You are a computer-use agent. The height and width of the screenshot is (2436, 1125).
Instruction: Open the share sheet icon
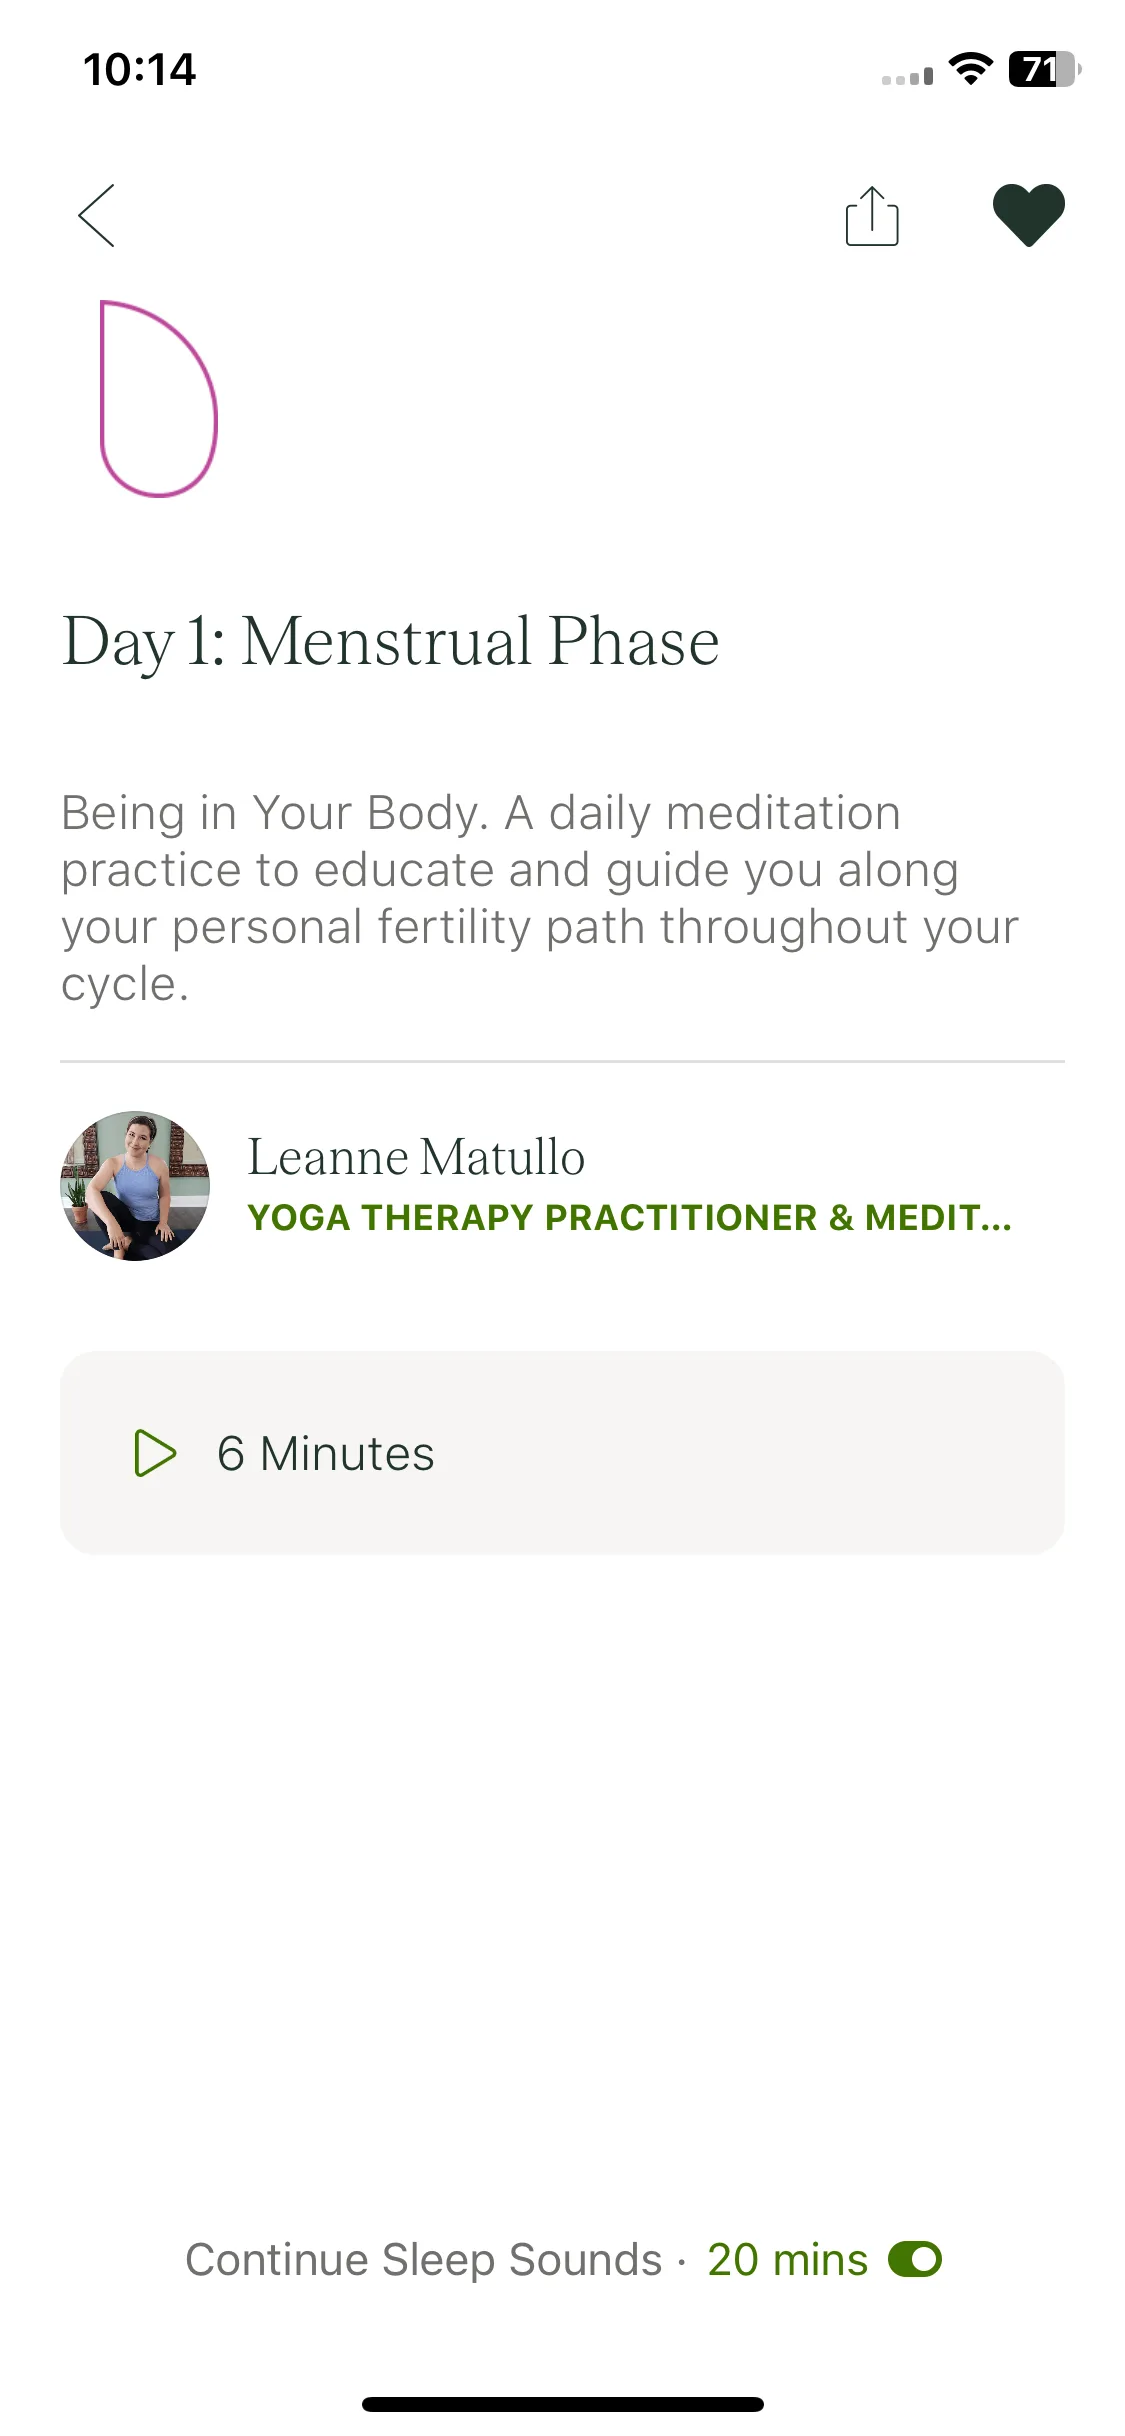pyautogui.click(x=872, y=215)
